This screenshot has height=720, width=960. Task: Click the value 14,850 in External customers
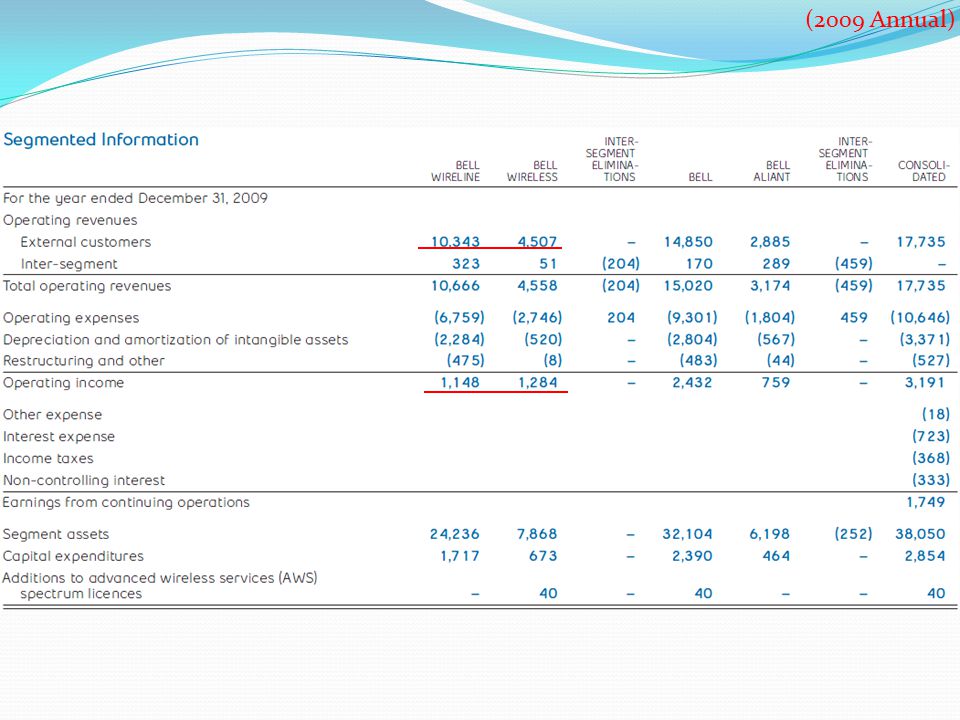689,242
